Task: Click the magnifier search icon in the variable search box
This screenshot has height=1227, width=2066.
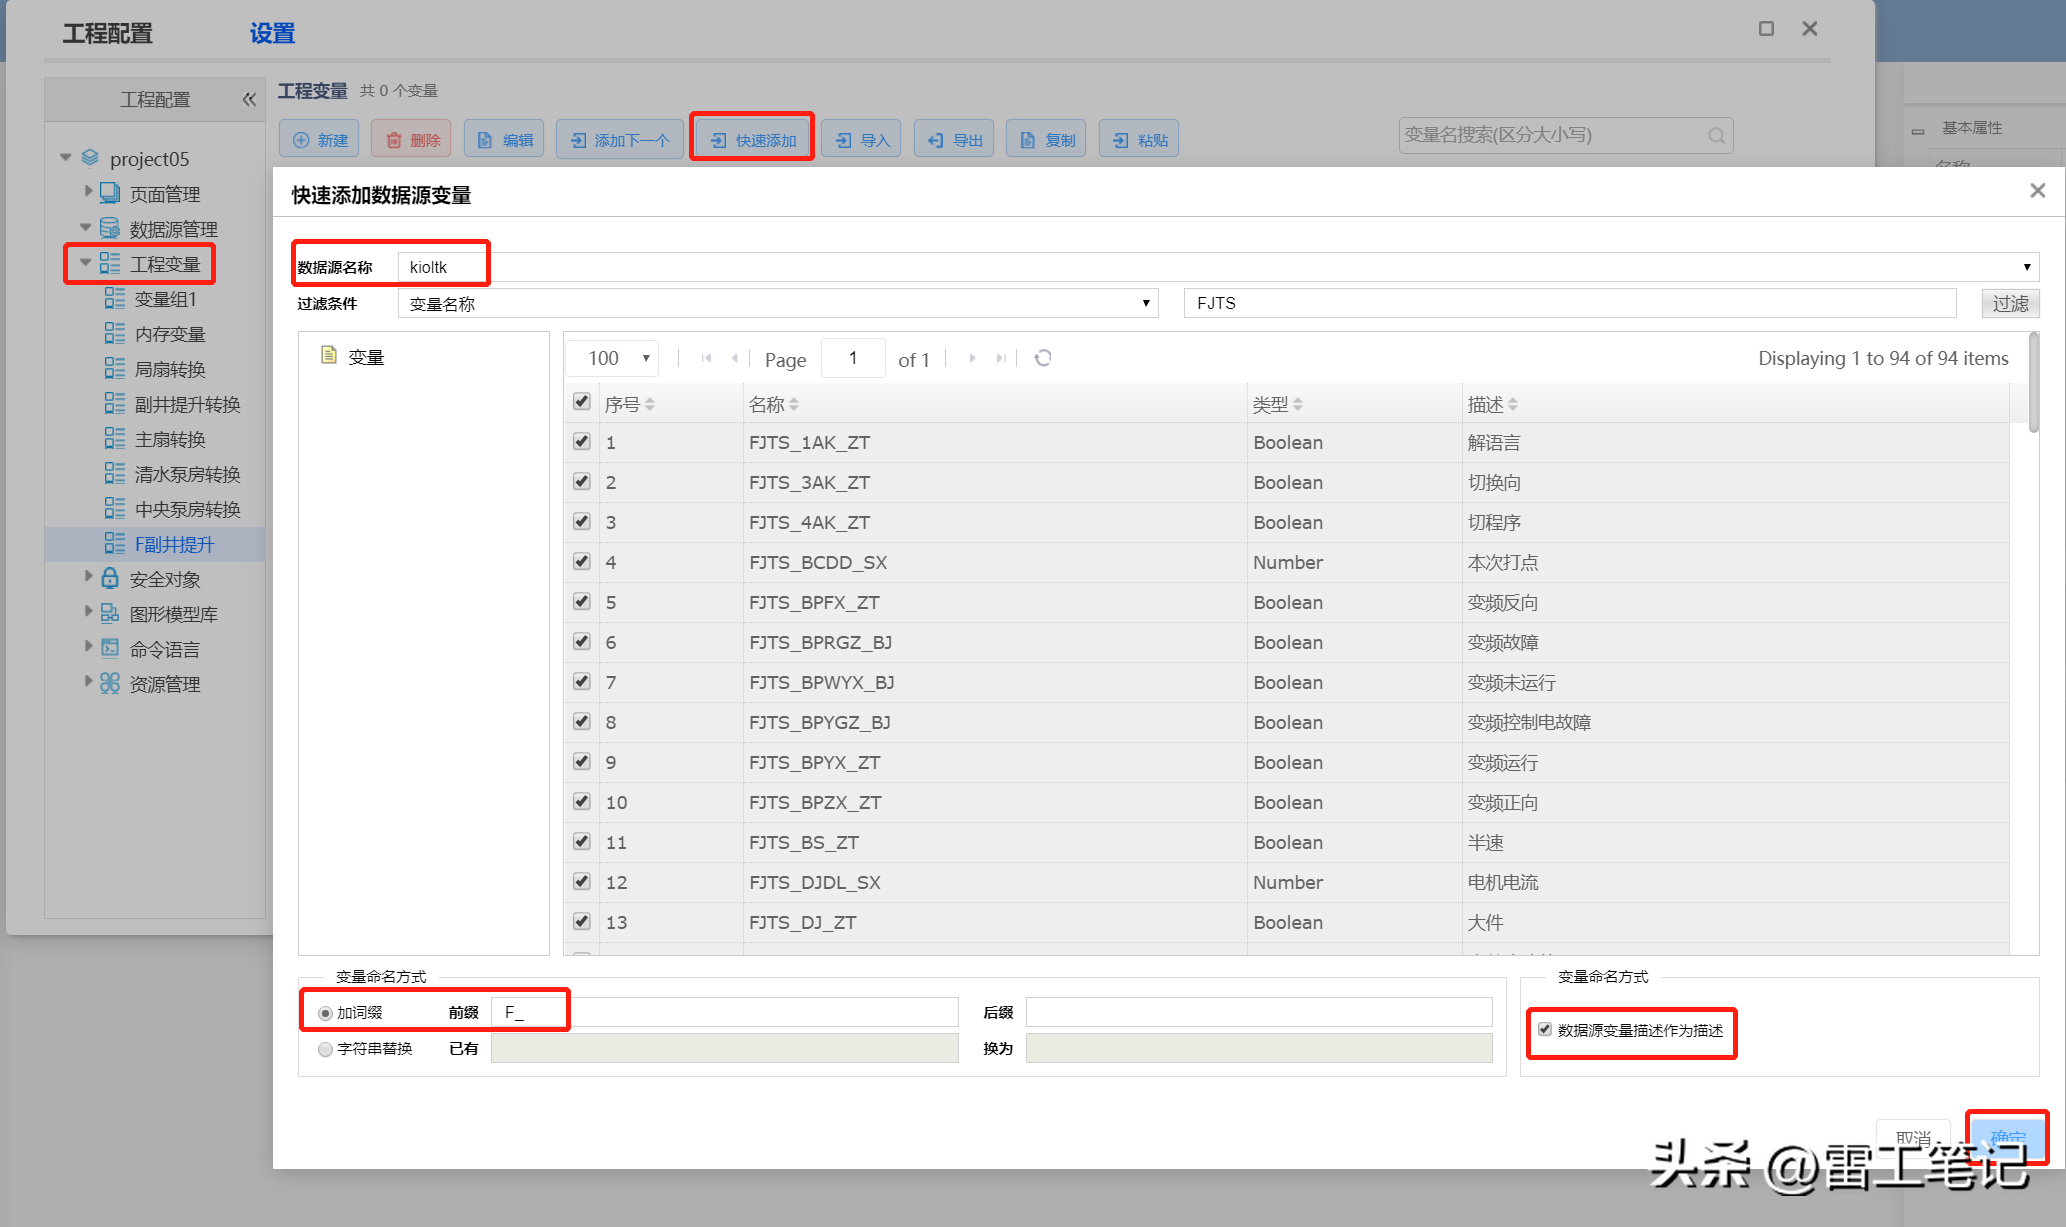Action: tap(1716, 135)
